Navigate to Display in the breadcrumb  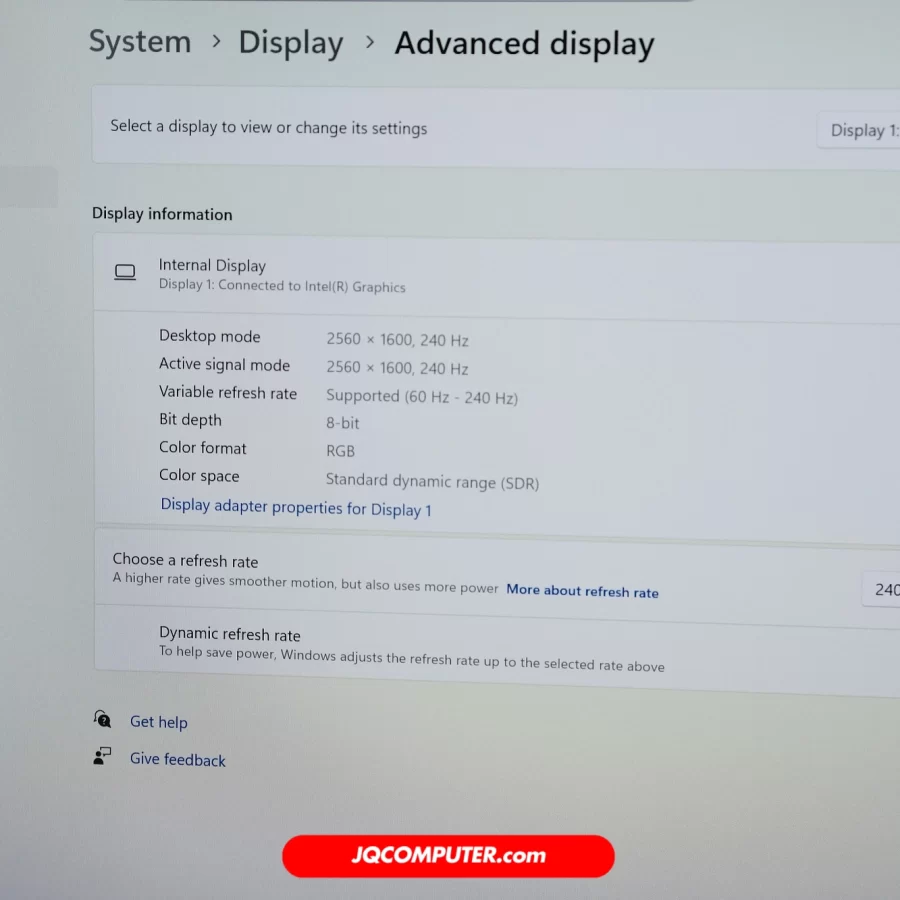(290, 43)
